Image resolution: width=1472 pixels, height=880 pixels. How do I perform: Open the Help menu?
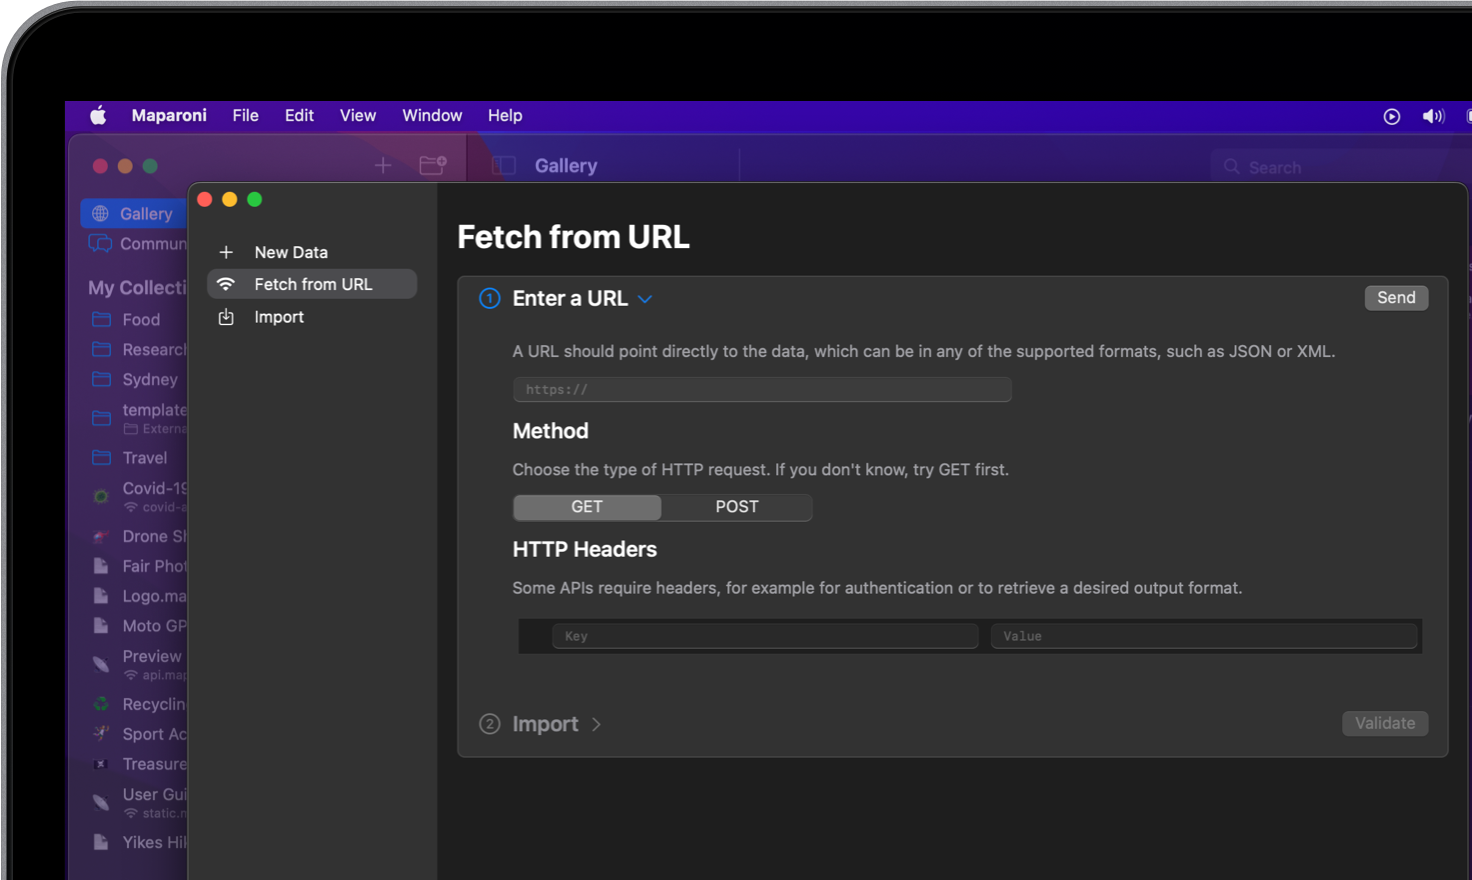505,116
